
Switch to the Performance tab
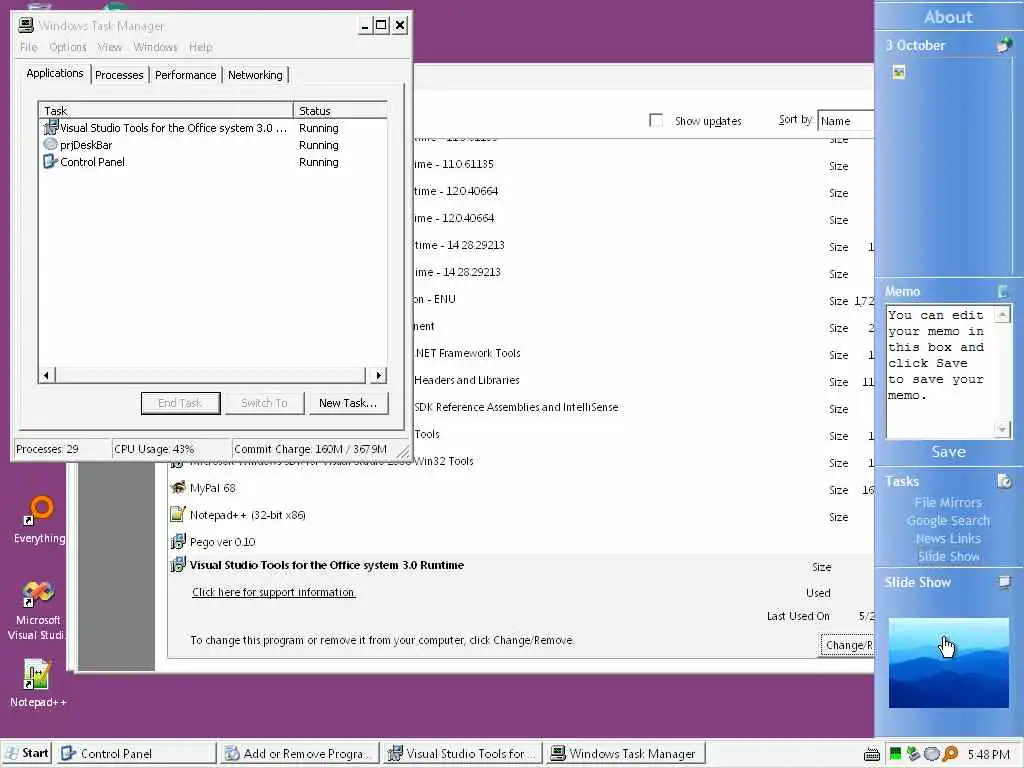point(185,75)
